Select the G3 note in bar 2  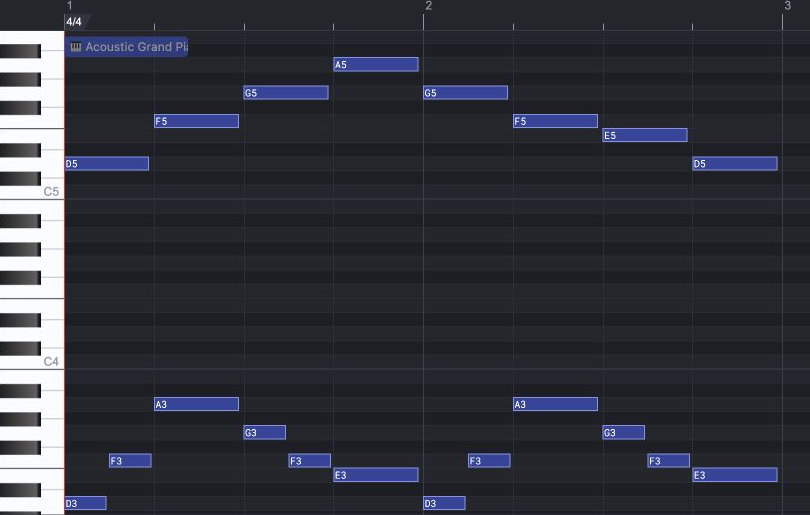(624, 432)
